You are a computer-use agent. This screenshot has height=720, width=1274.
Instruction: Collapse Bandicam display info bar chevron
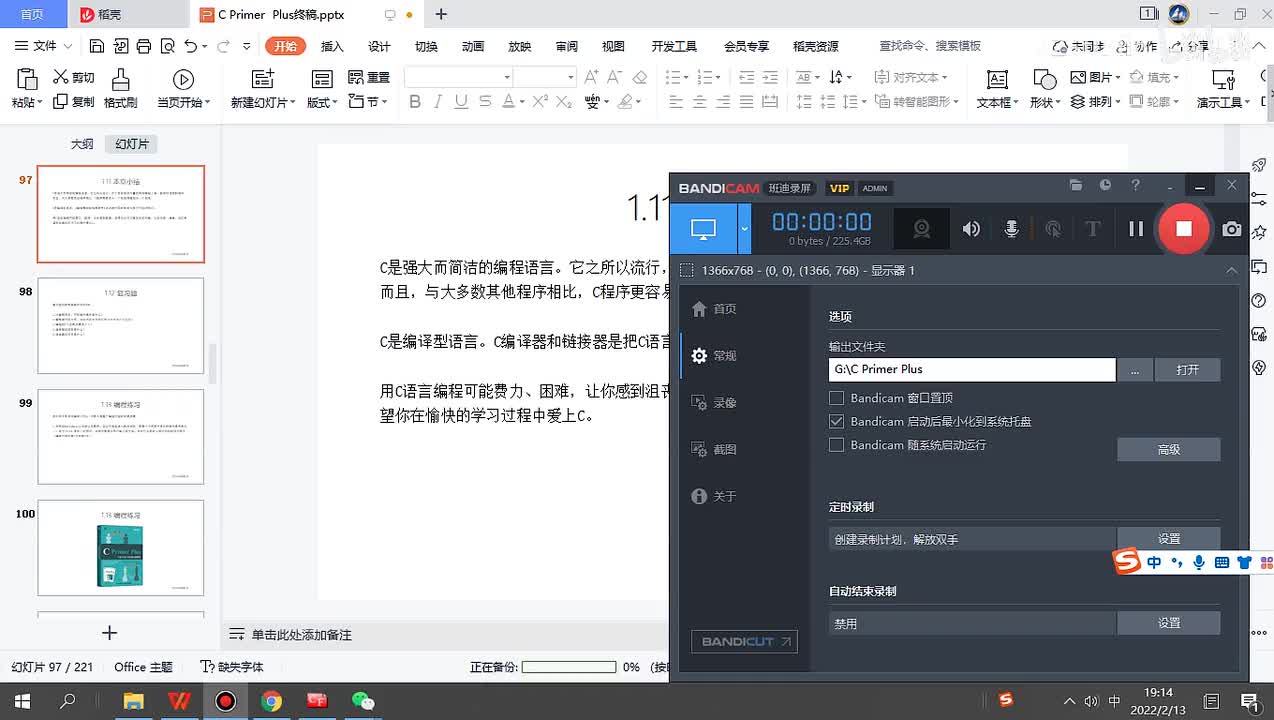(x=1233, y=270)
